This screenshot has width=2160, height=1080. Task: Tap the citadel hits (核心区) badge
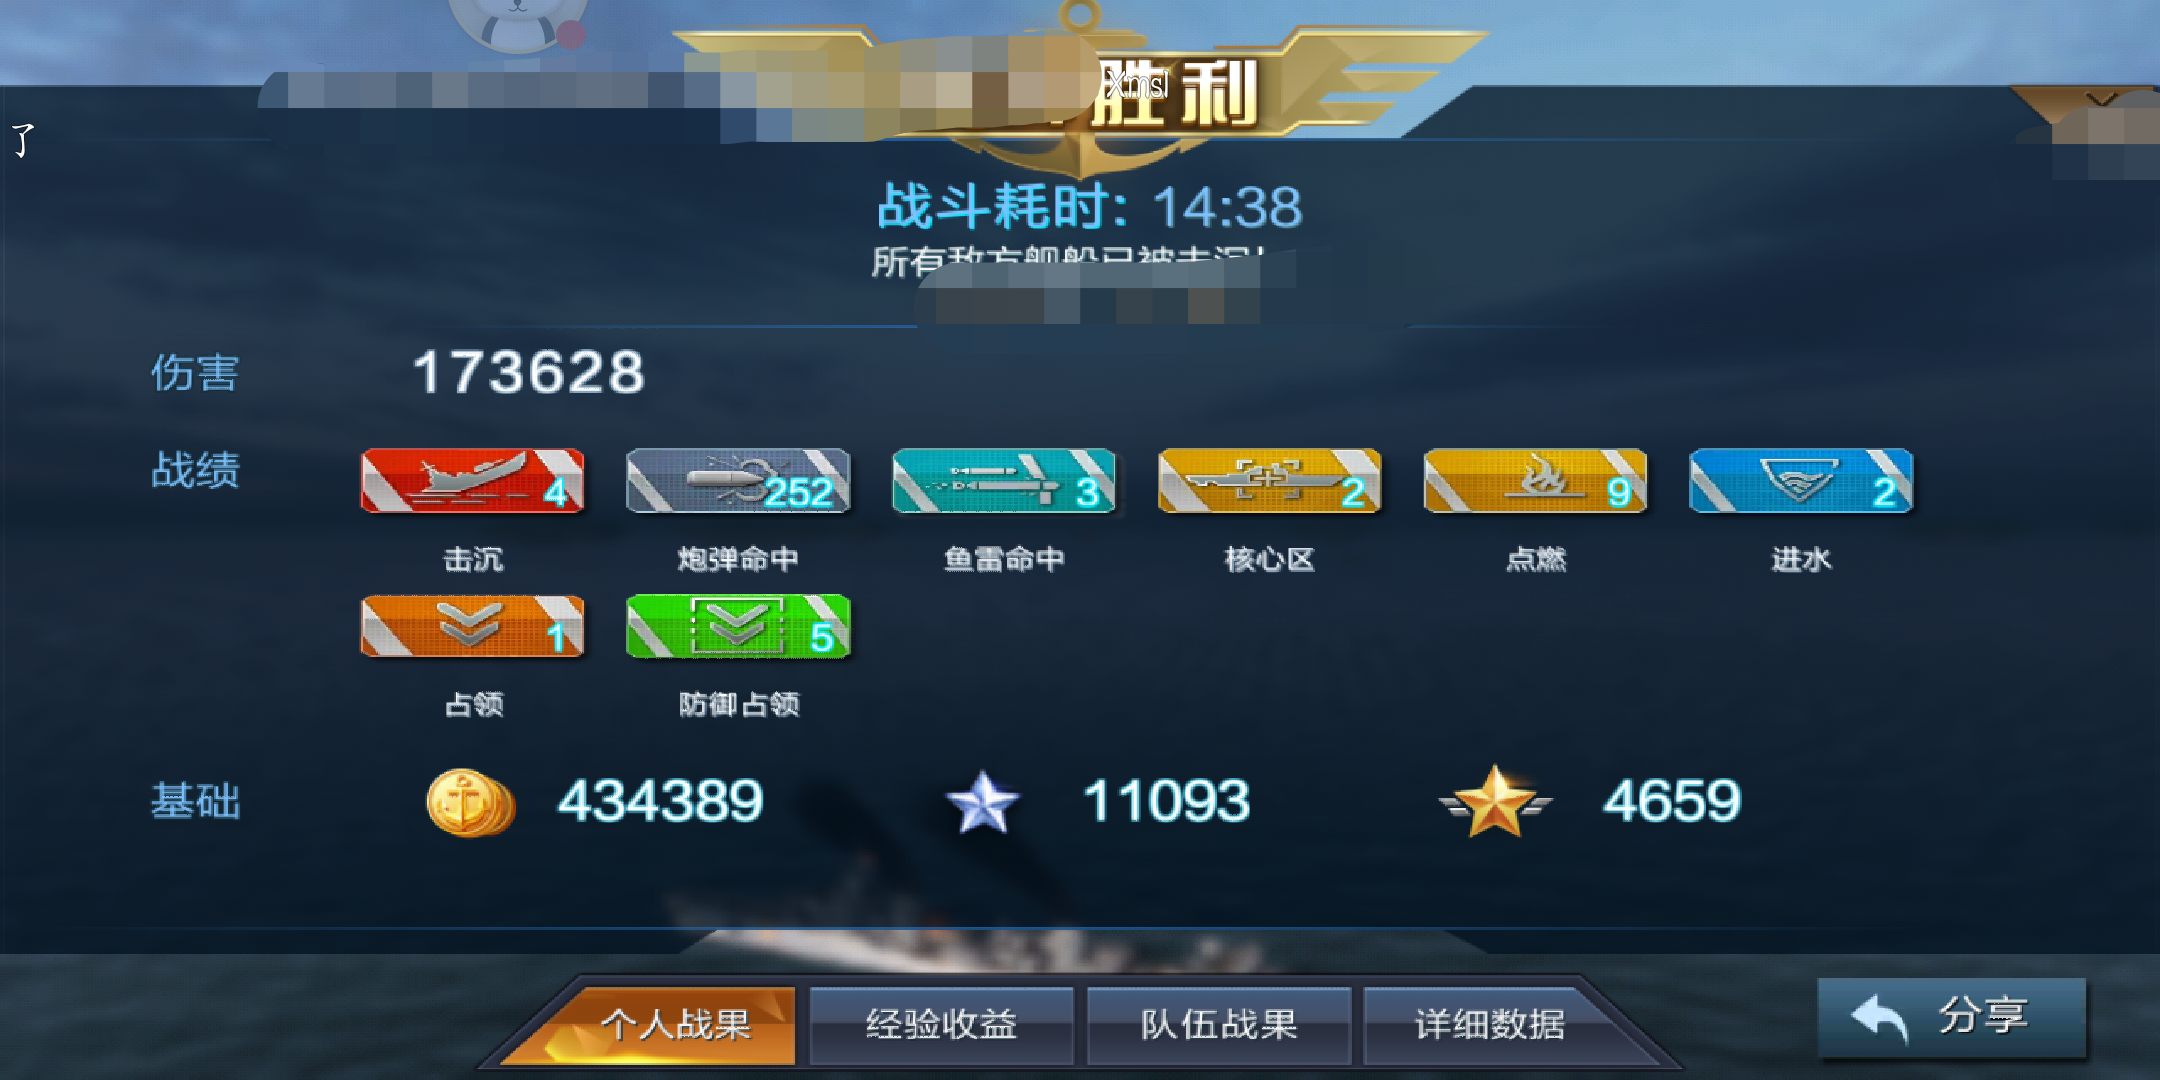(1270, 481)
